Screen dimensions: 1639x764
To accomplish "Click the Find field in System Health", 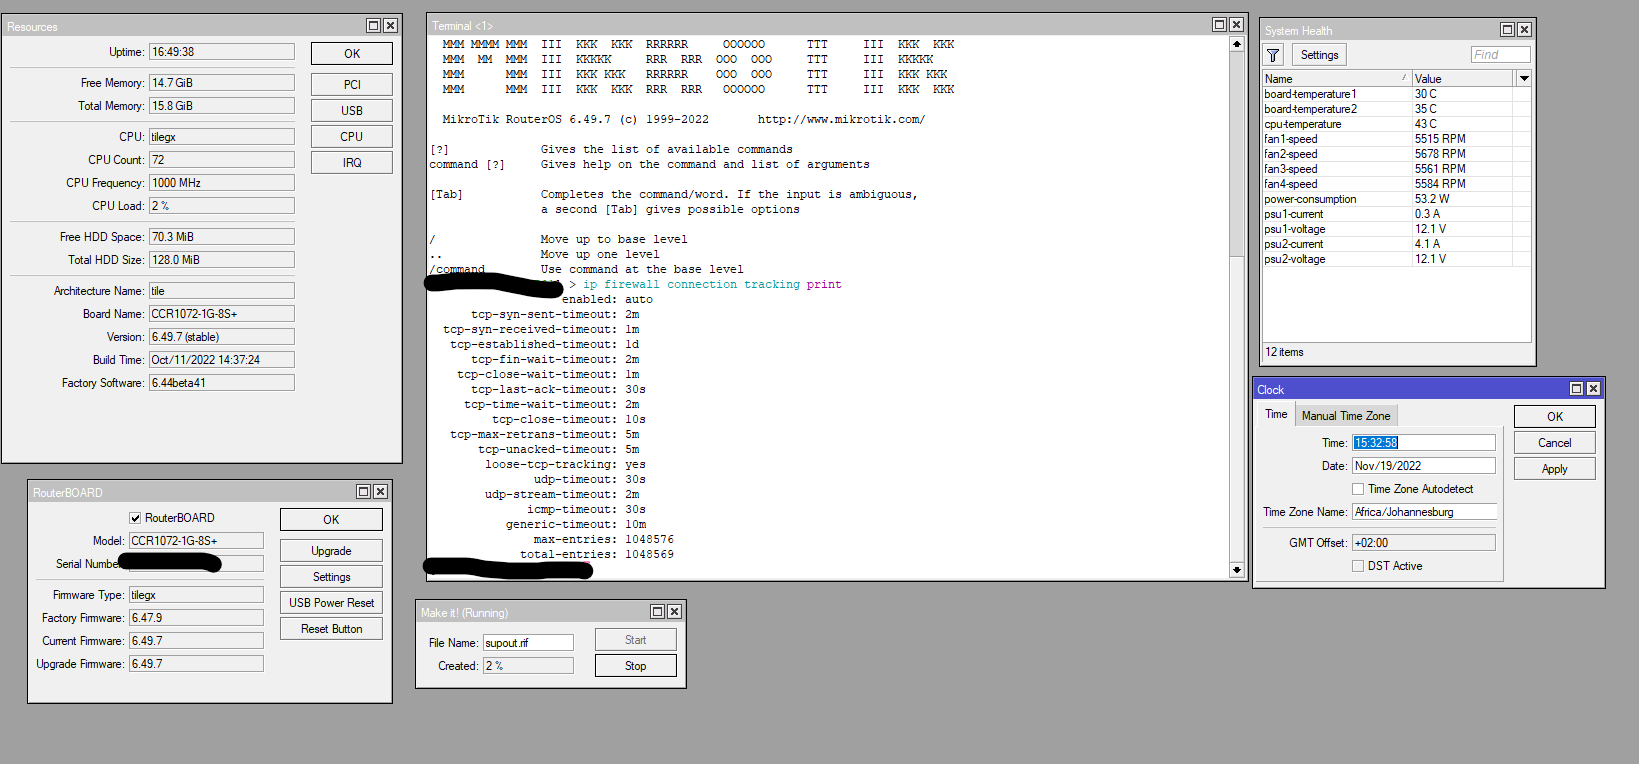I will pyautogui.click(x=1500, y=55).
